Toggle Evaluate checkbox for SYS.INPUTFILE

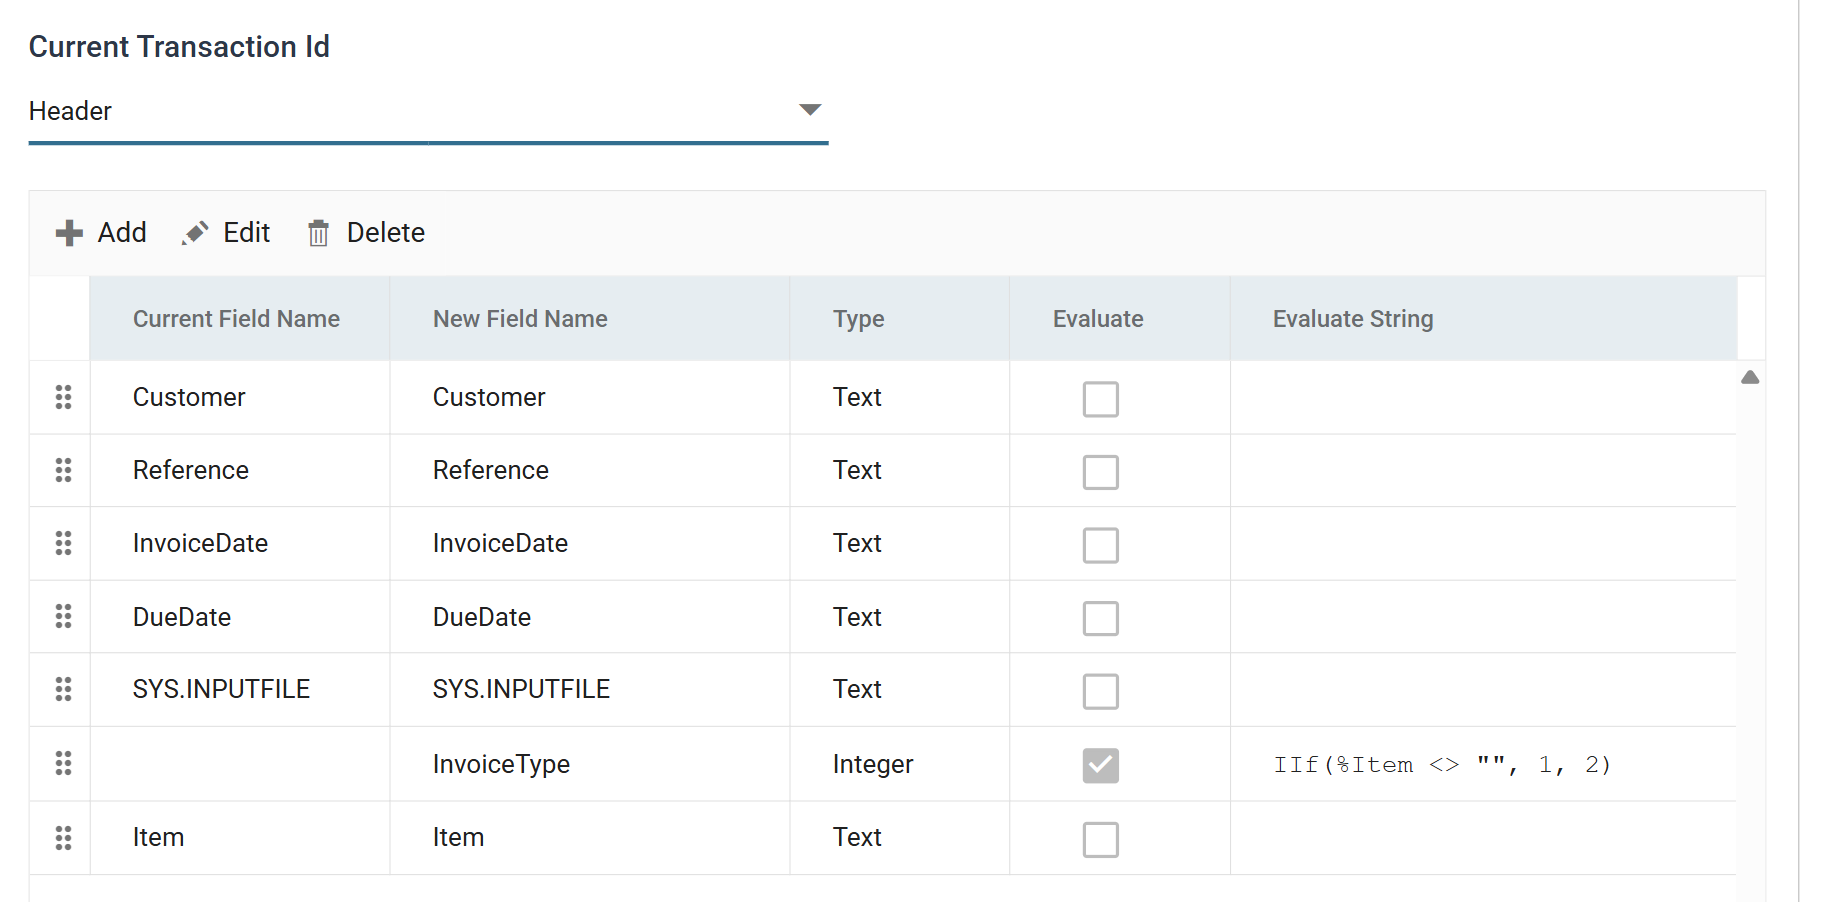pyautogui.click(x=1100, y=691)
